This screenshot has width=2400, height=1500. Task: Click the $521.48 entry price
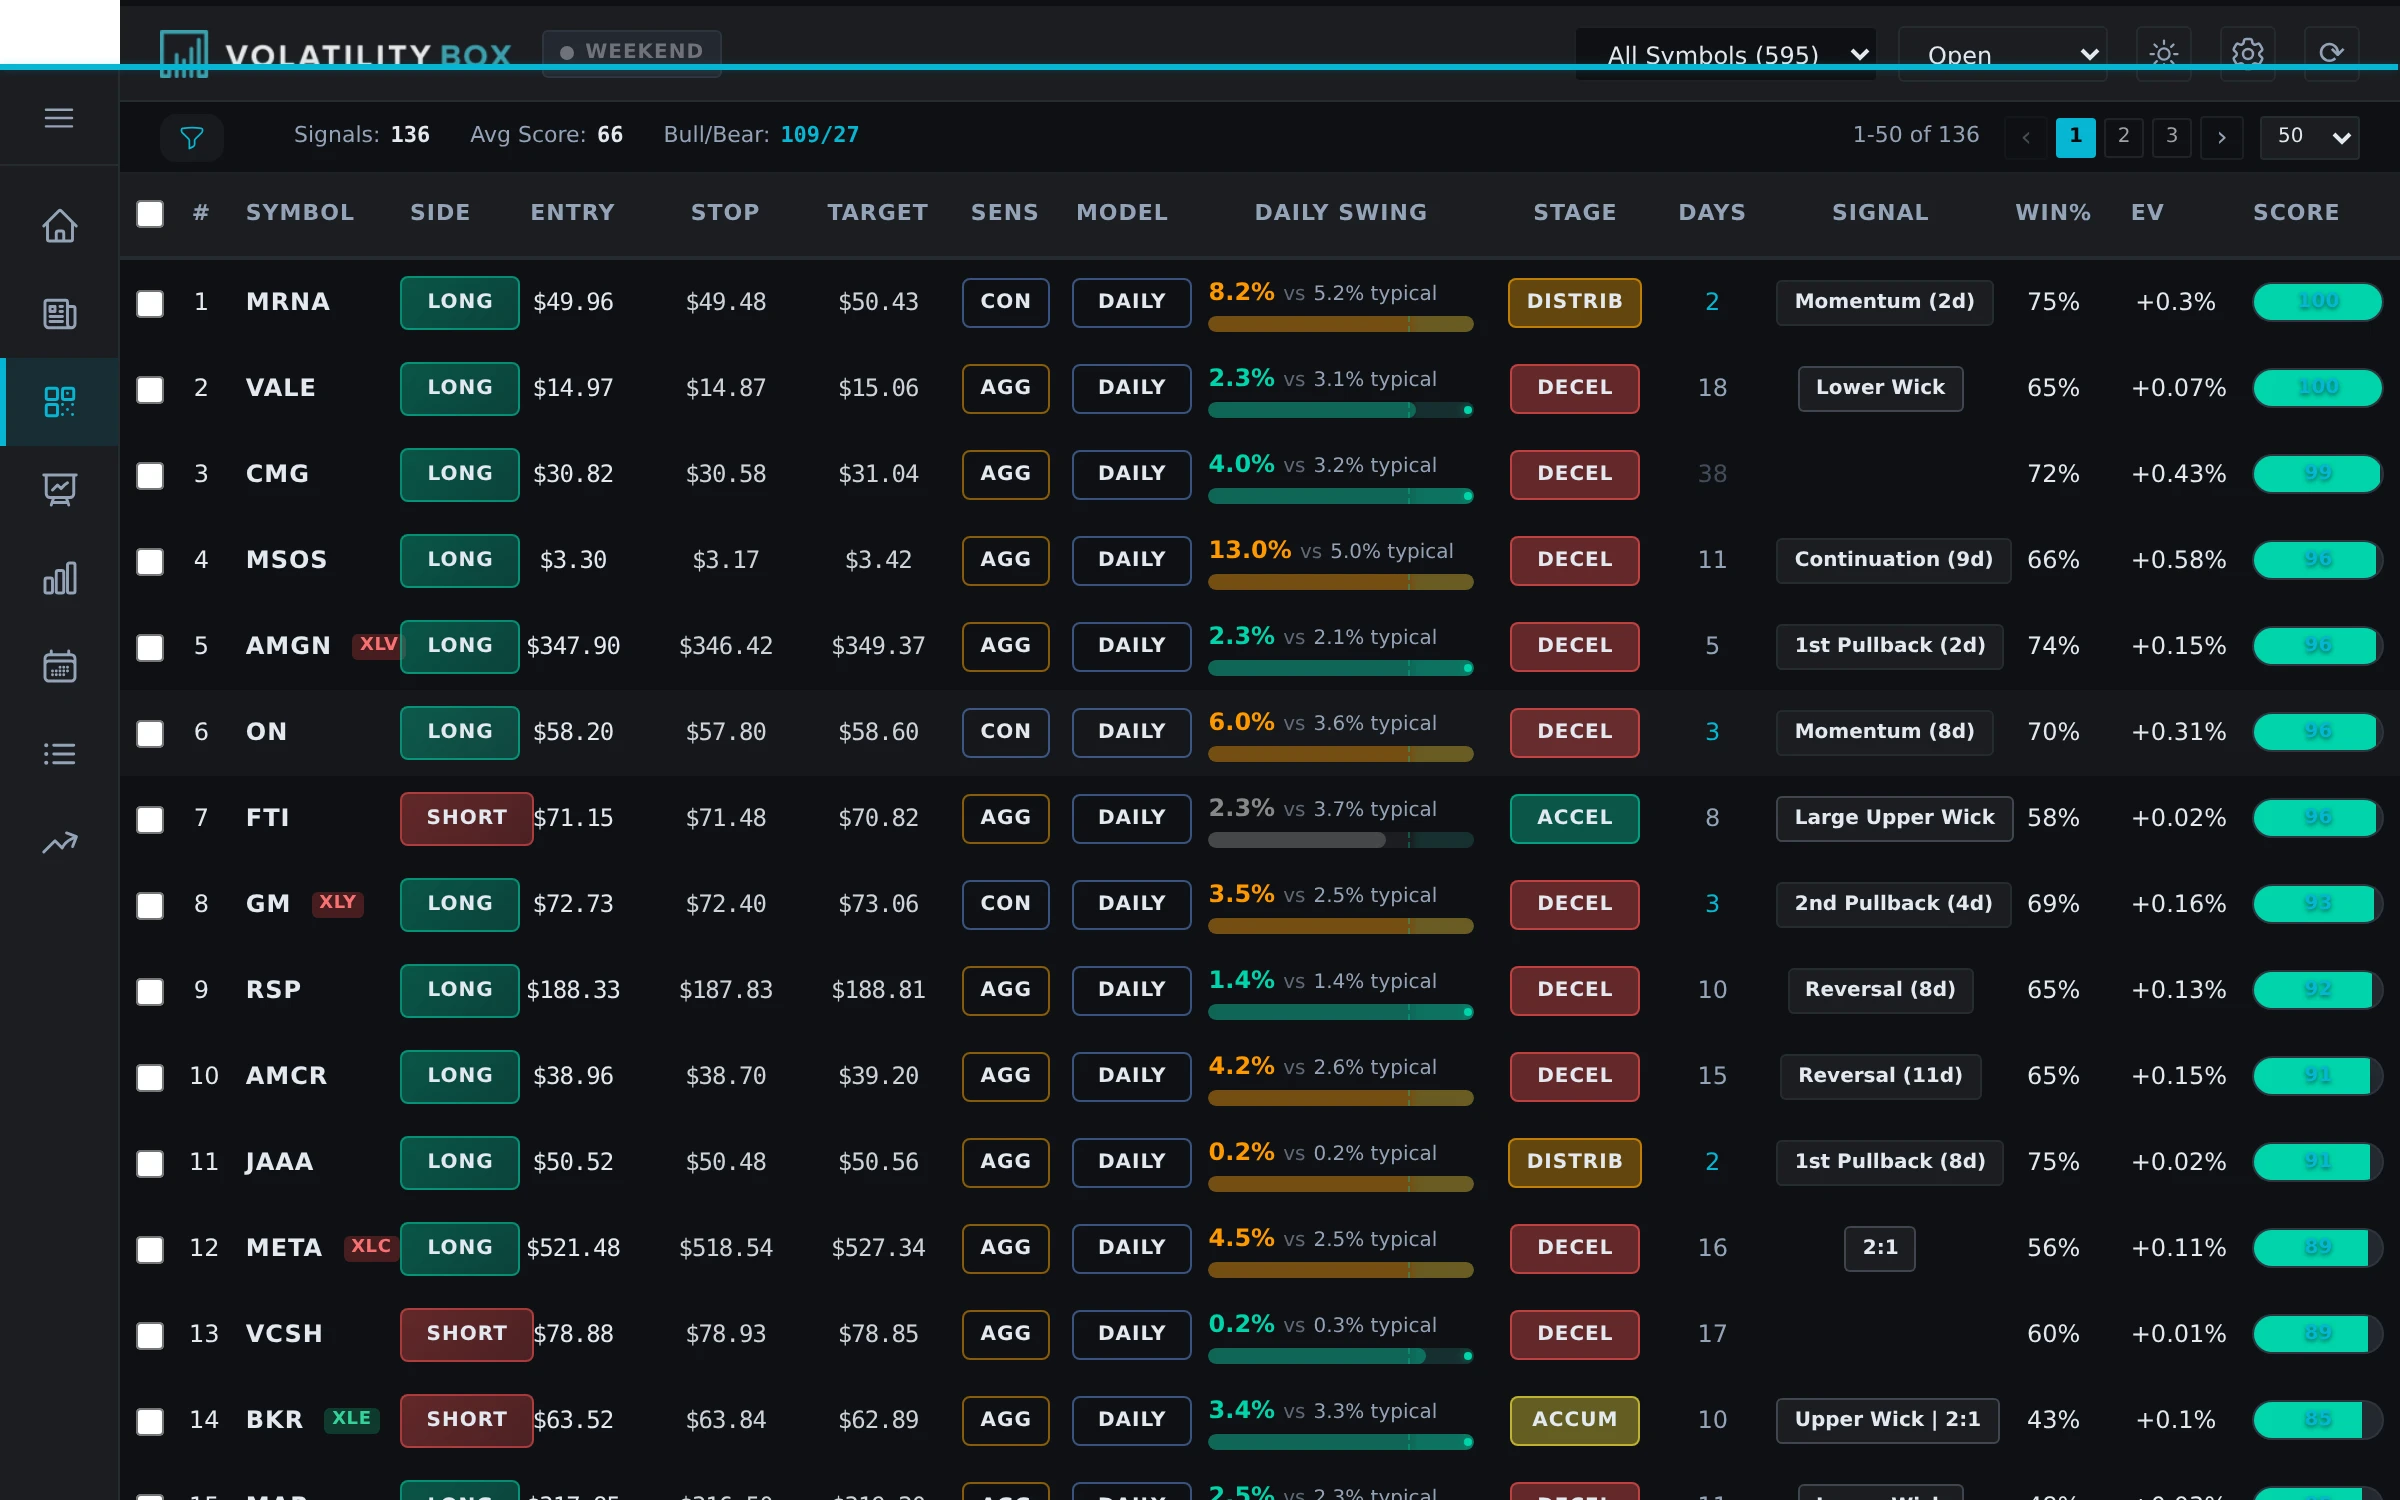point(573,1248)
